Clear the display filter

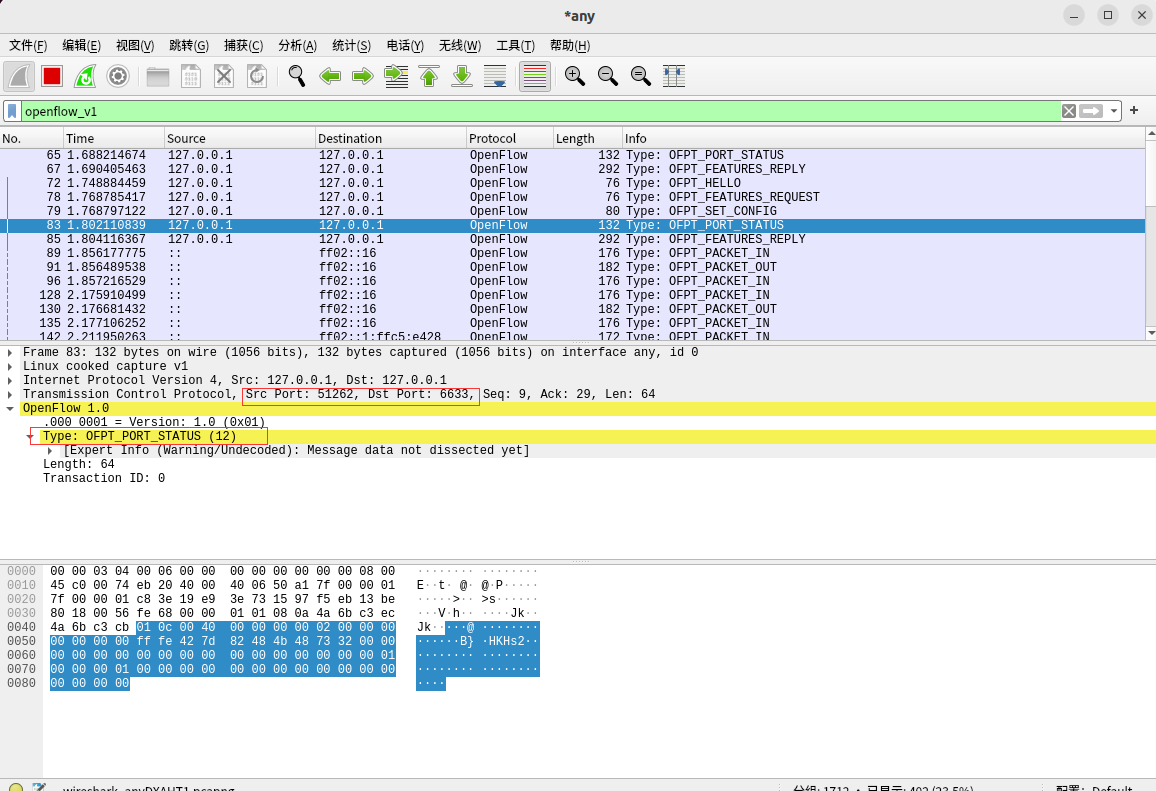tap(1068, 111)
